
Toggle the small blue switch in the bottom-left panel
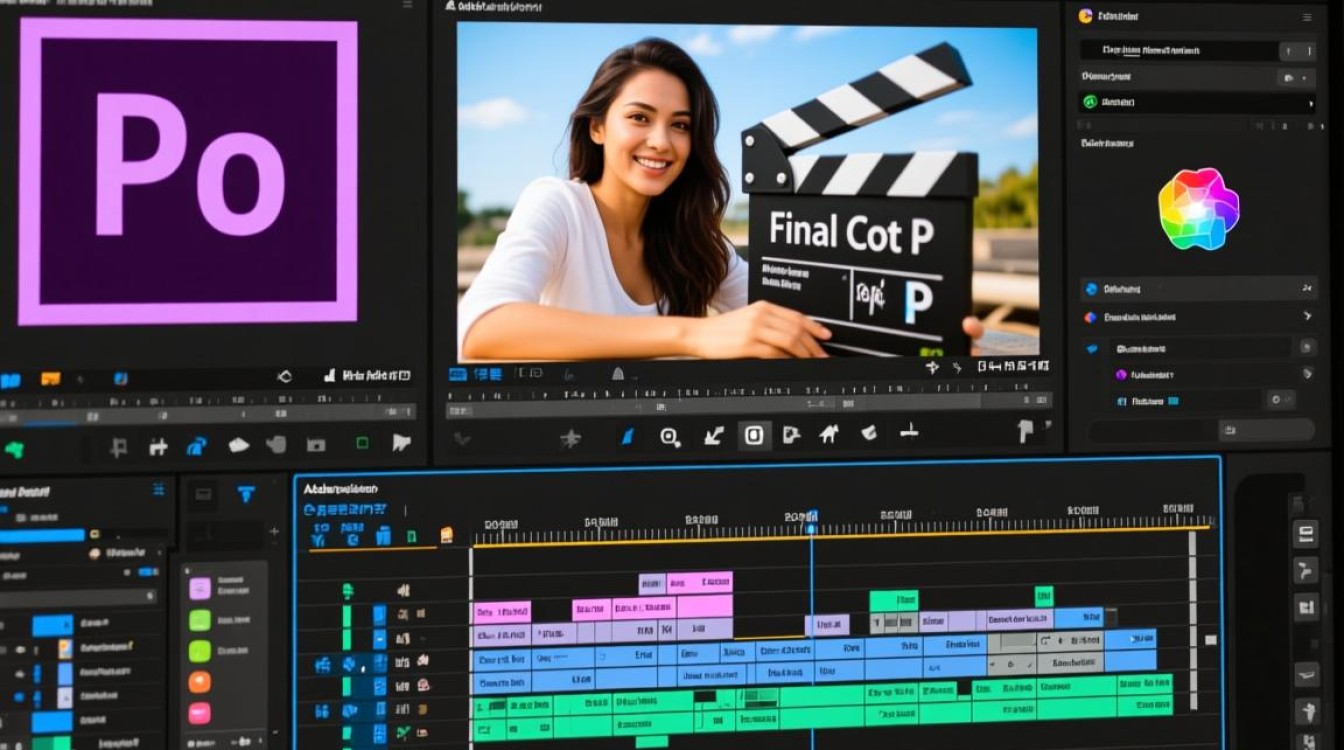[148, 571]
